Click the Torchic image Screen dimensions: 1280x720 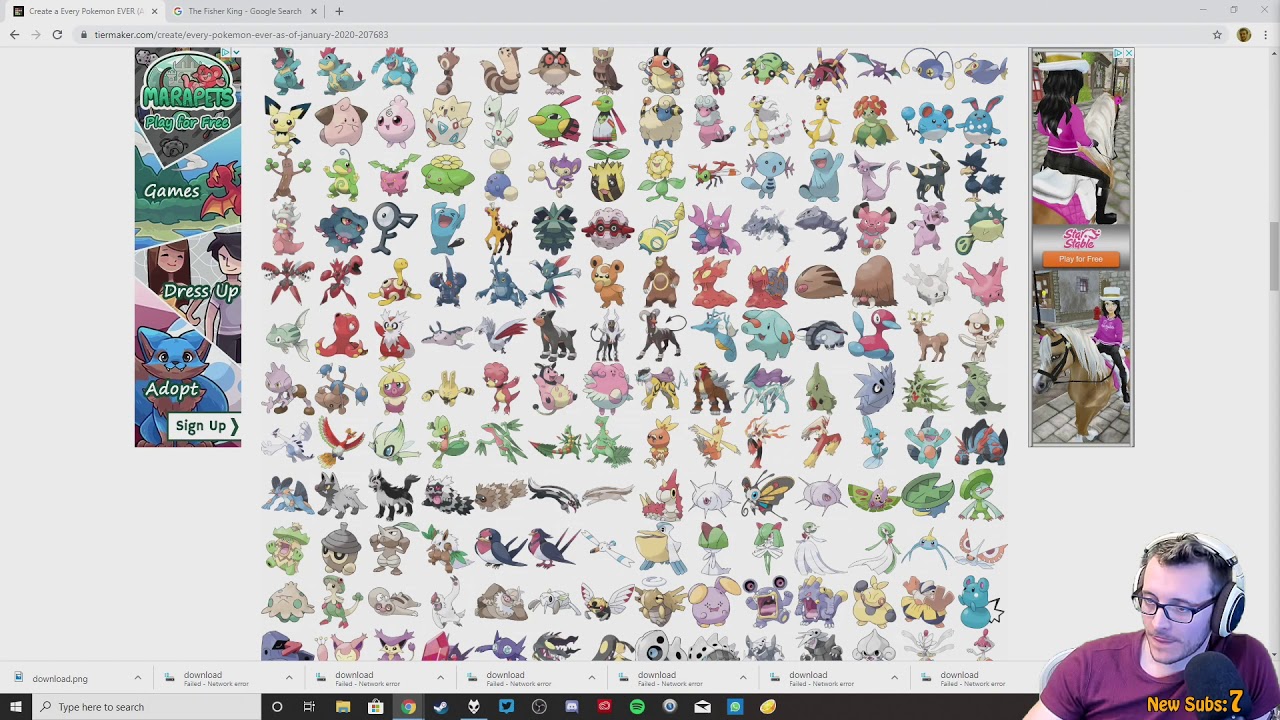[660, 440]
